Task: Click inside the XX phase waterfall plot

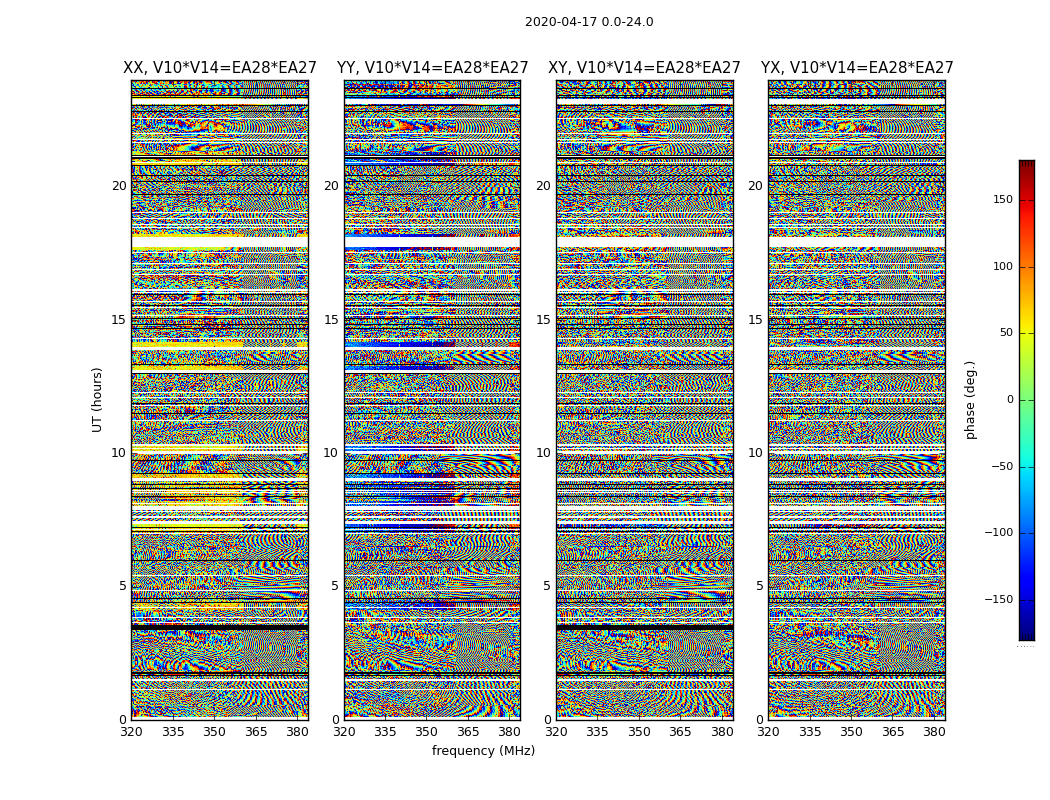Action: point(219,400)
